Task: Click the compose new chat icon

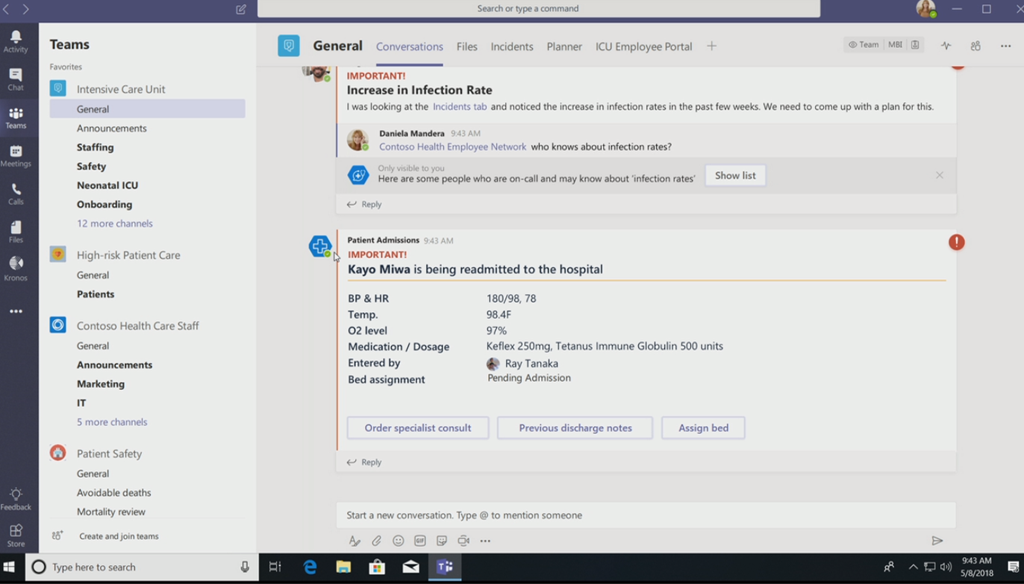Action: tap(241, 9)
